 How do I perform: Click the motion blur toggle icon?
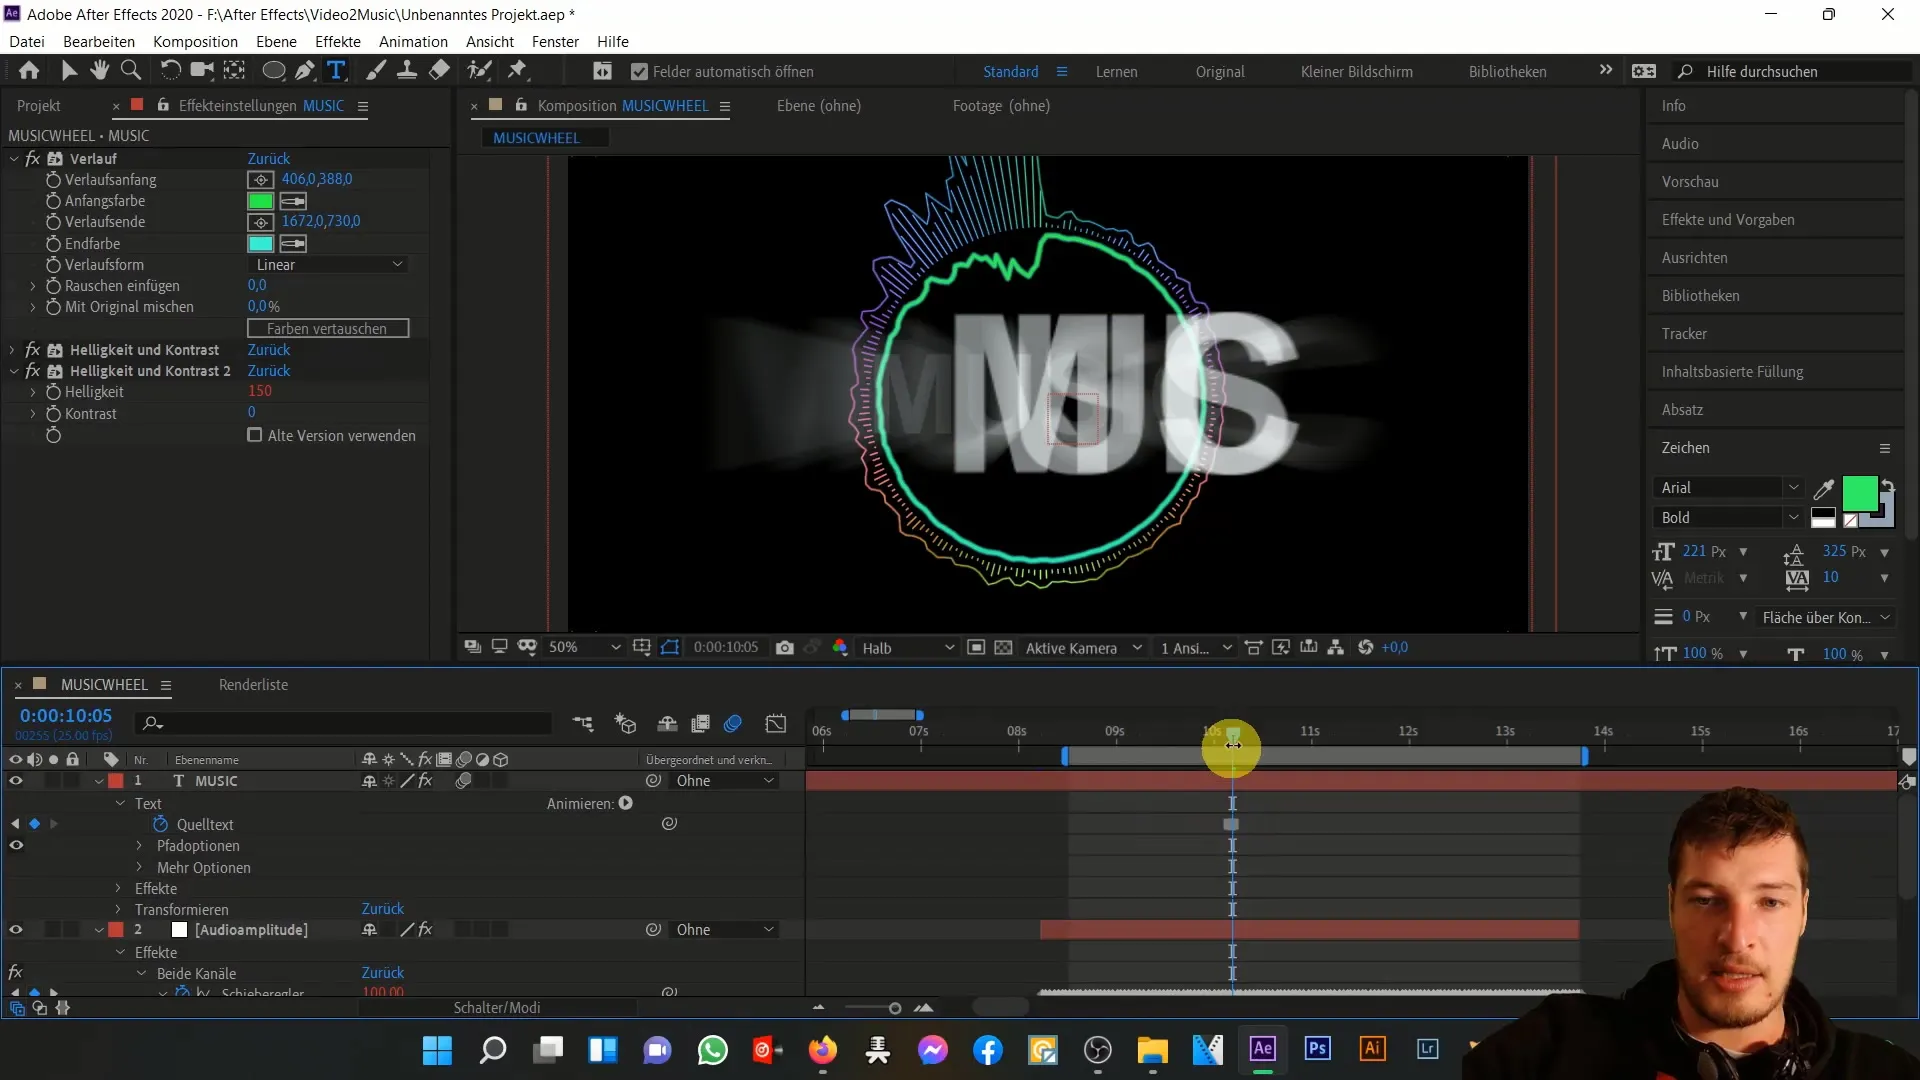coord(736,723)
